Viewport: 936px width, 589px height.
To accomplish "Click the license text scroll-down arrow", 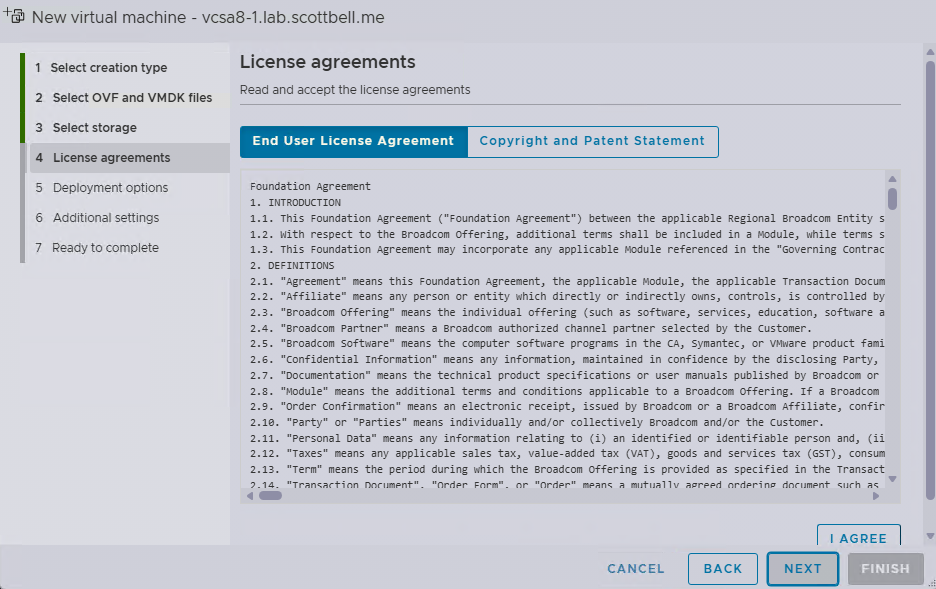I will (x=892, y=479).
